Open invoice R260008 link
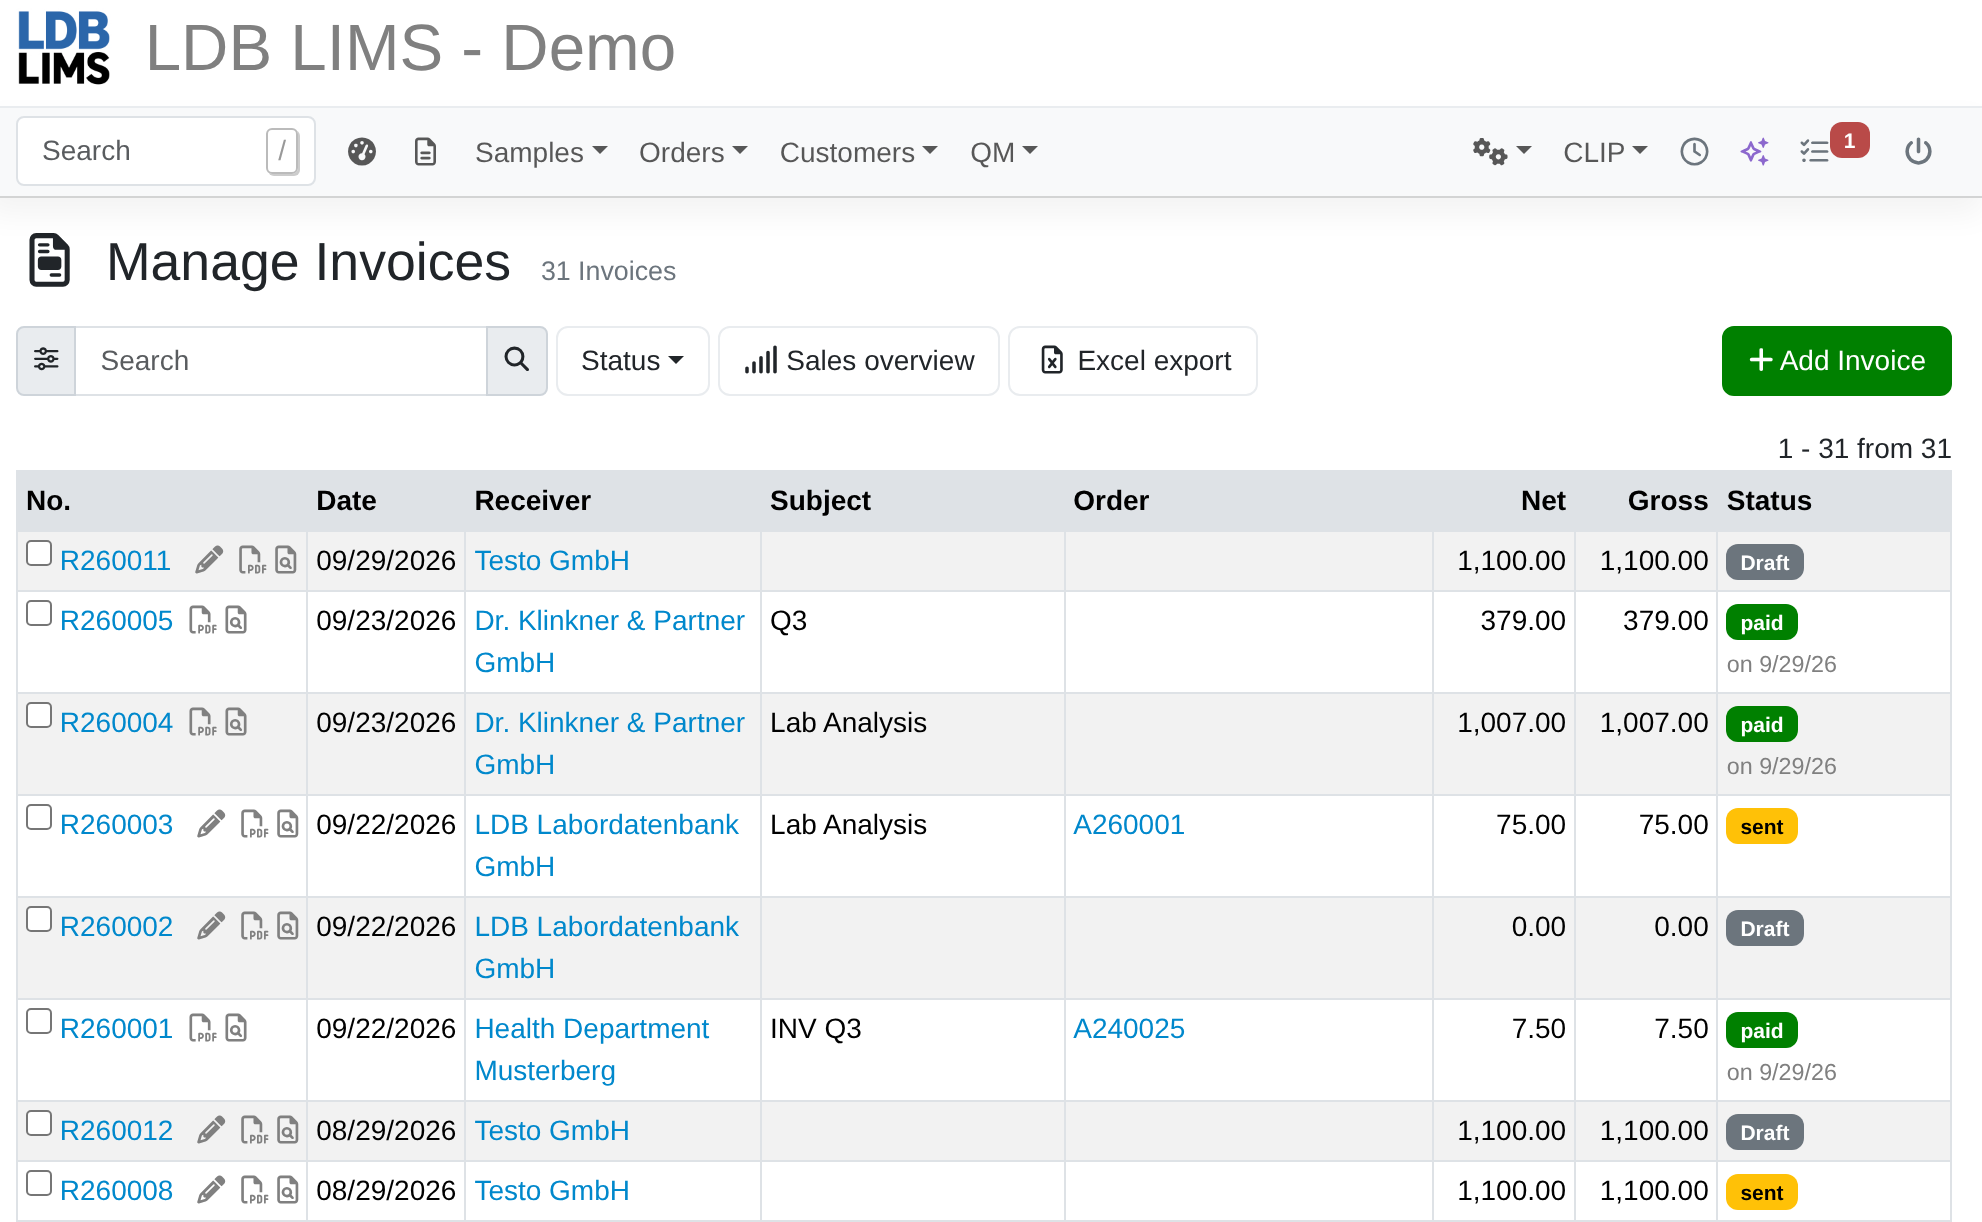Screen dimensions: 1982x1222 pos(116,1190)
